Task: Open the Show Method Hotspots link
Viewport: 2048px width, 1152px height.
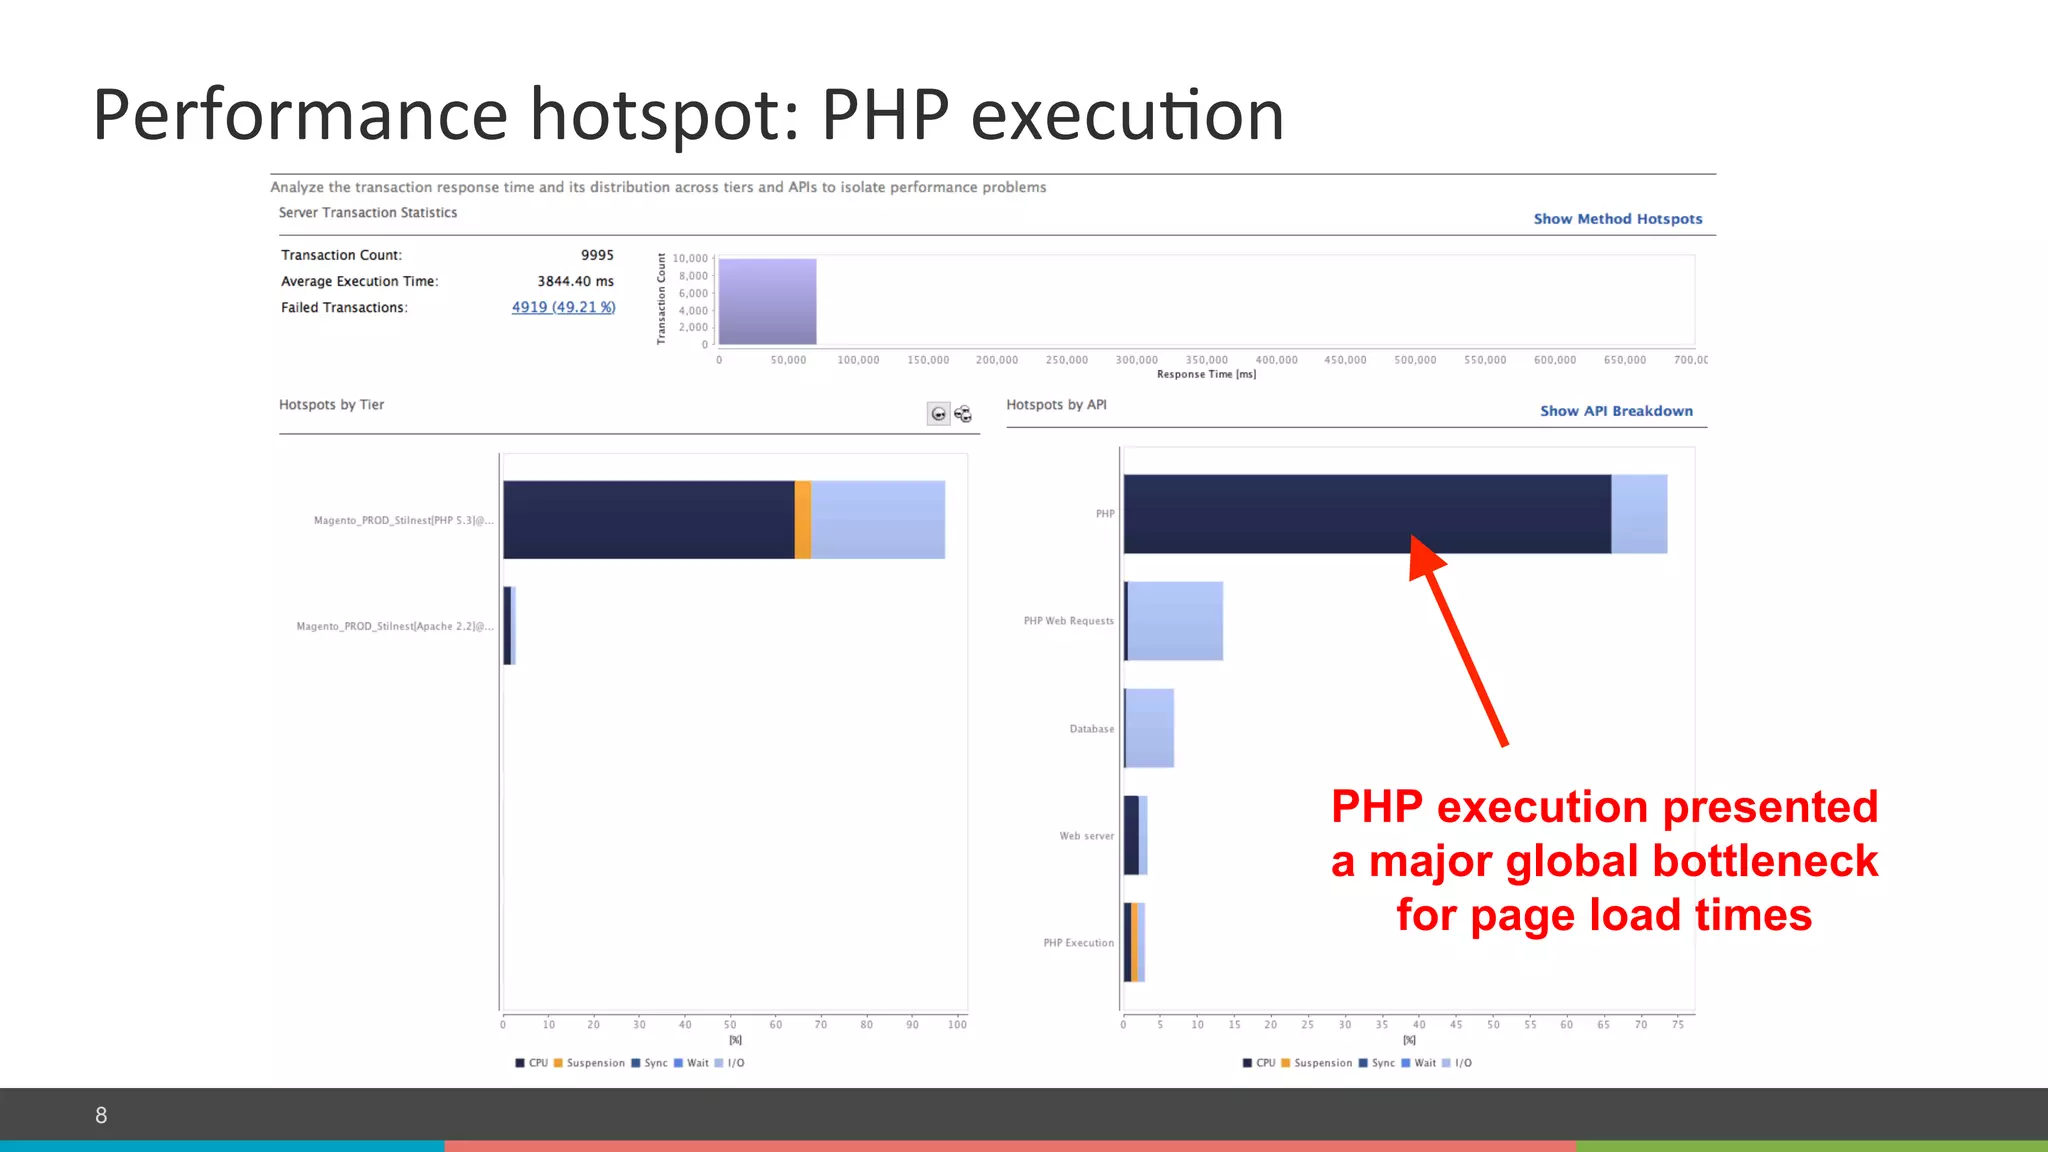Action: click(x=1618, y=219)
